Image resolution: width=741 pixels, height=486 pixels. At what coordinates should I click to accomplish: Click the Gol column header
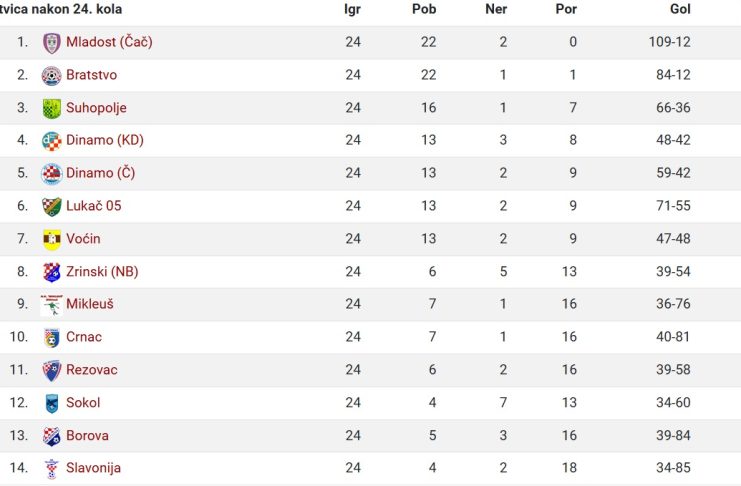coord(680,9)
